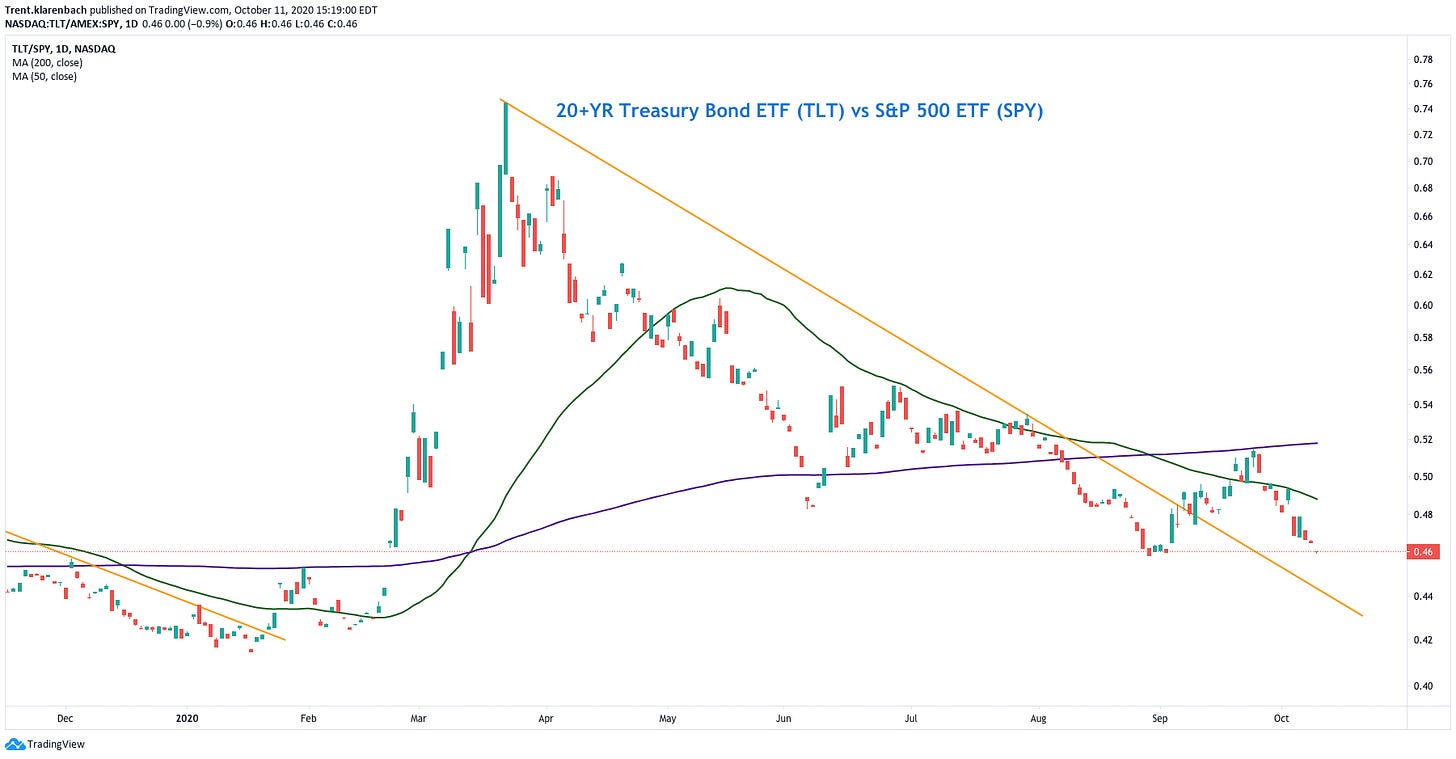
Task: Click the 0.78 price axis label
Action: click(x=1424, y=59)
